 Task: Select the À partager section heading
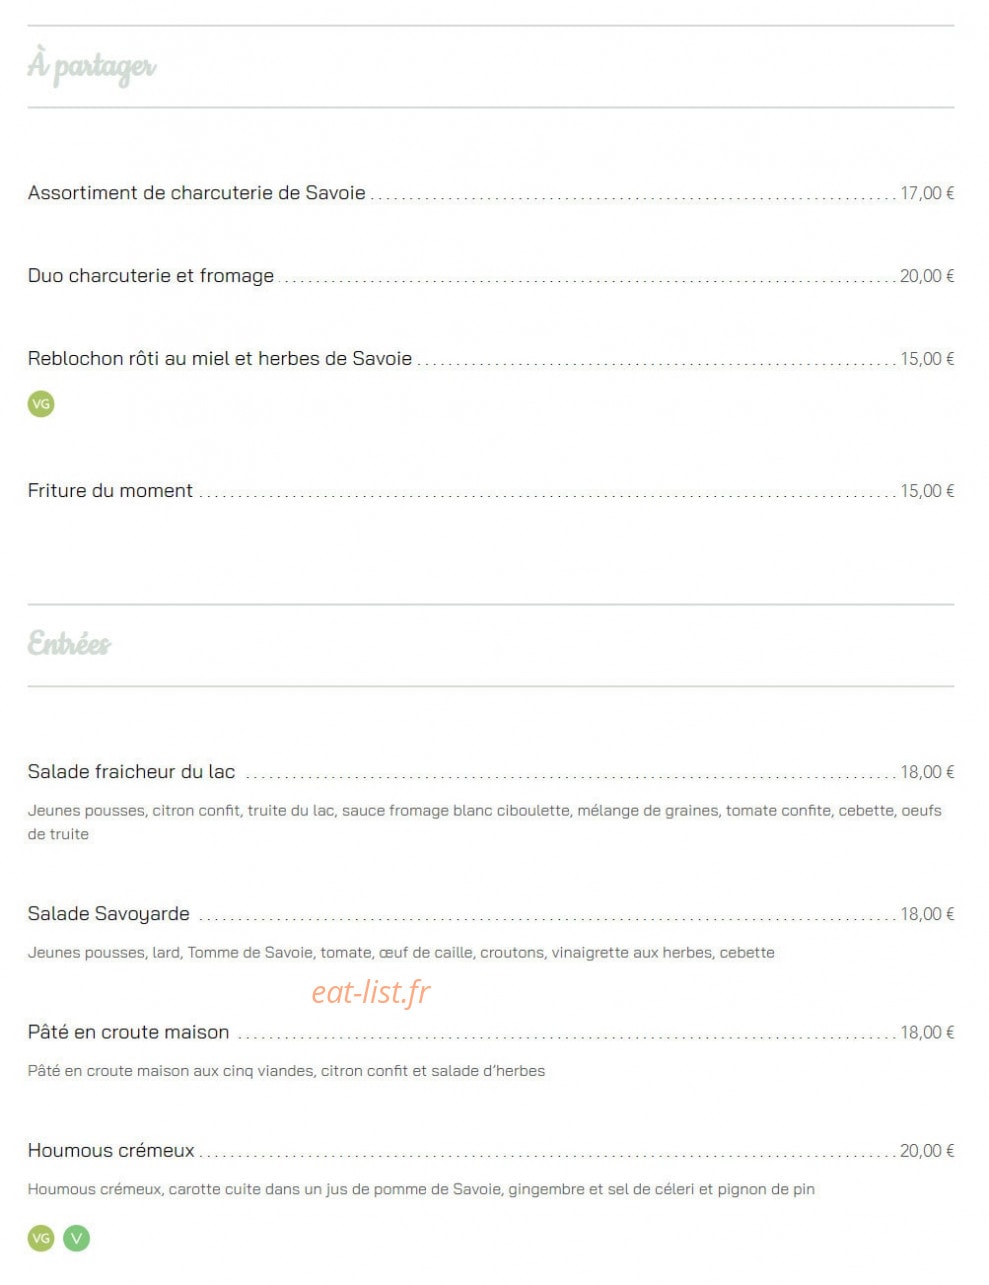(91, 66)
